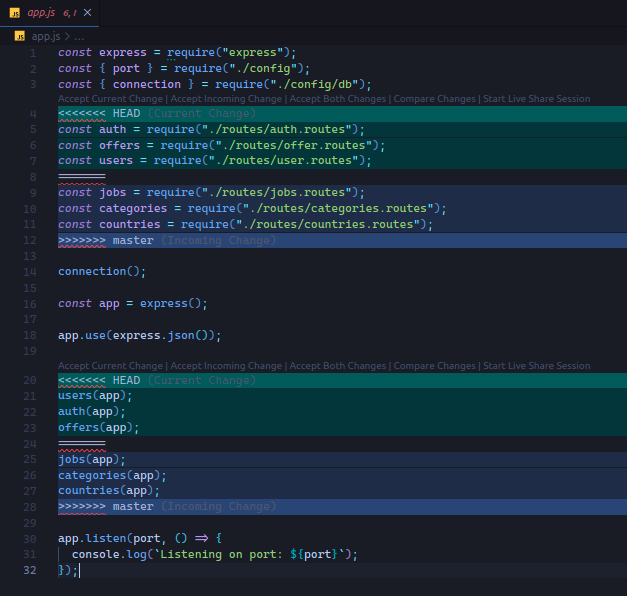Click line number 32 in gutter
The width and height of the screenshot is (627, 596).
pyautogui.click(x=30, y=570)
